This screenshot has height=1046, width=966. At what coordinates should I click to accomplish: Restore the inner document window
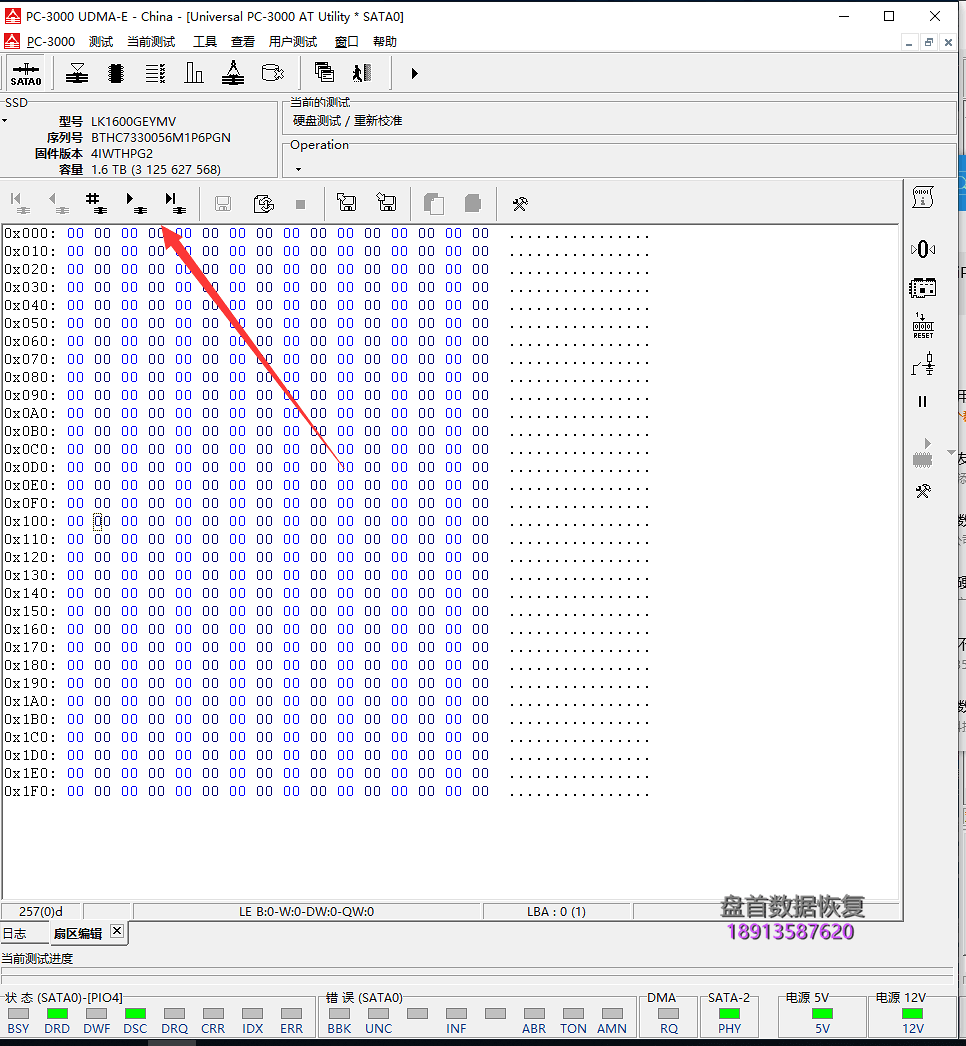pos(929,42)
